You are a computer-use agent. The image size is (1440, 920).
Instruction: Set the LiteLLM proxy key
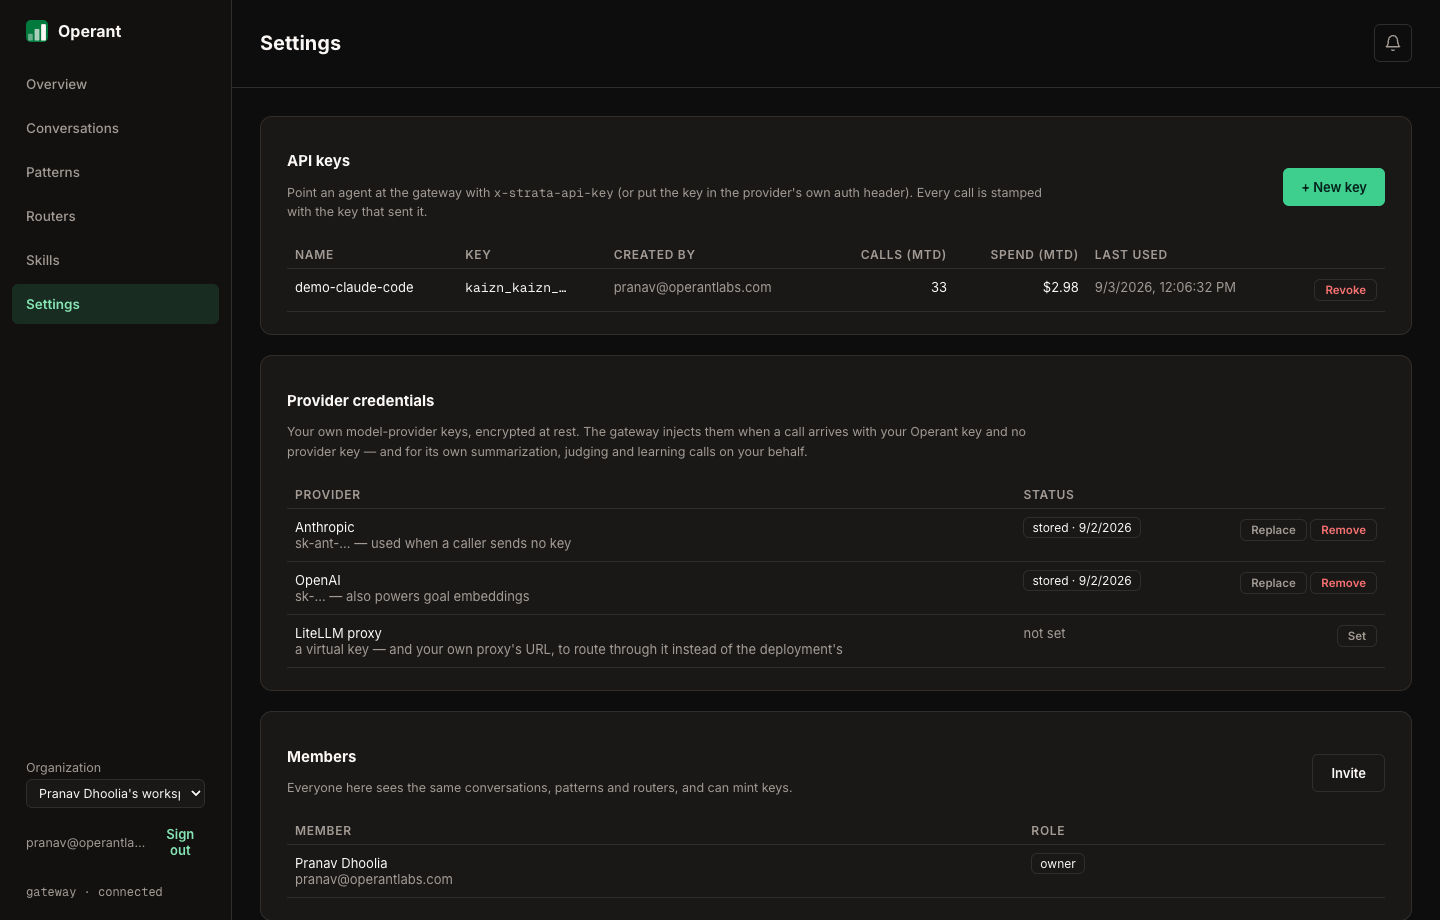click(x=1357, y=636)
